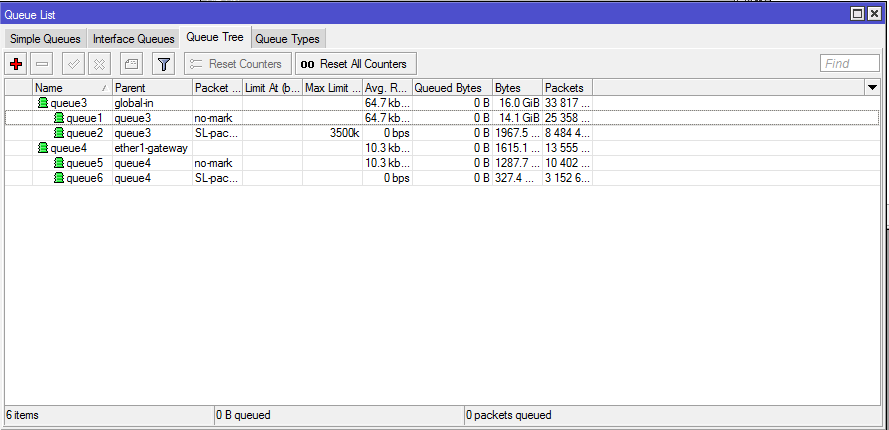Click the green icon of queue4

click(x=43, y=149)
